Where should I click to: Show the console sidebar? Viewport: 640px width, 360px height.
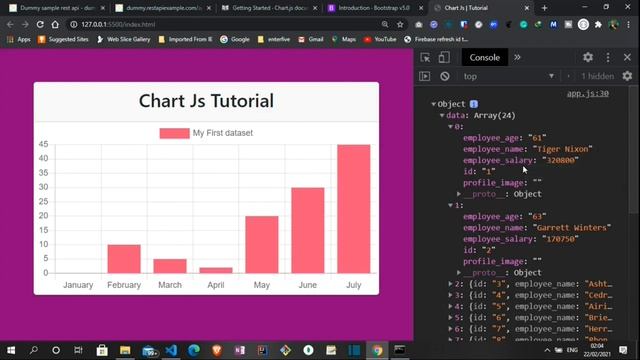pos(424,76)
